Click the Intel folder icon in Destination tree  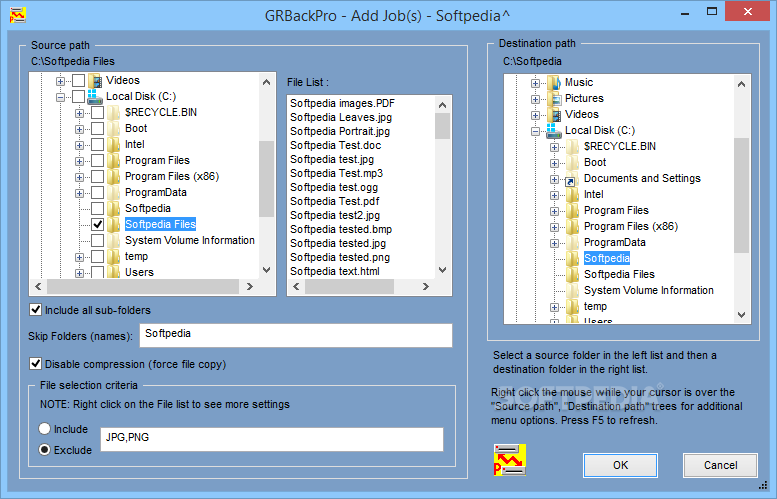tap(572, 194)
